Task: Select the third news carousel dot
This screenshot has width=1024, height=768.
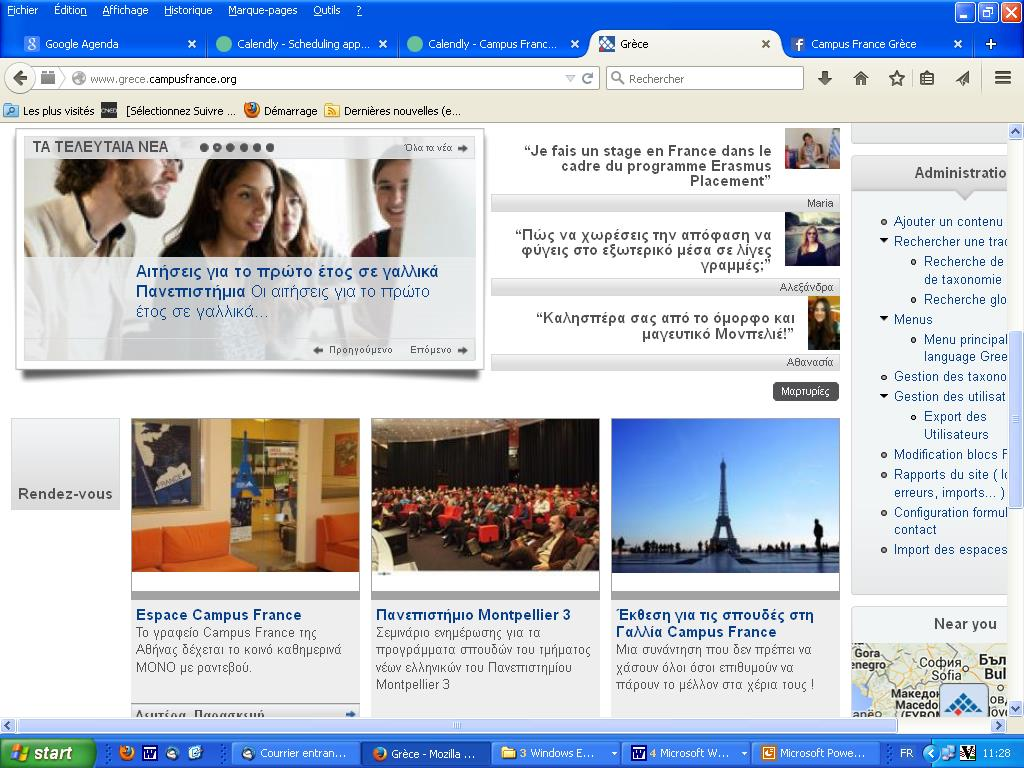Action: [231, 148]
